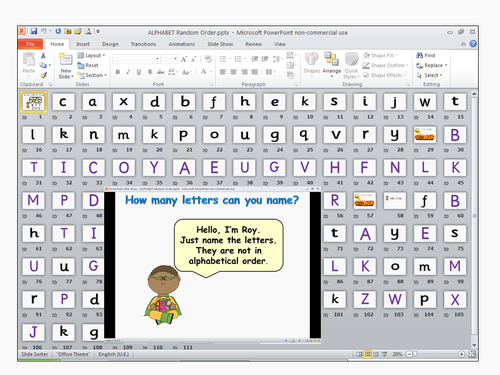Toggle Bold formatting

118,72
